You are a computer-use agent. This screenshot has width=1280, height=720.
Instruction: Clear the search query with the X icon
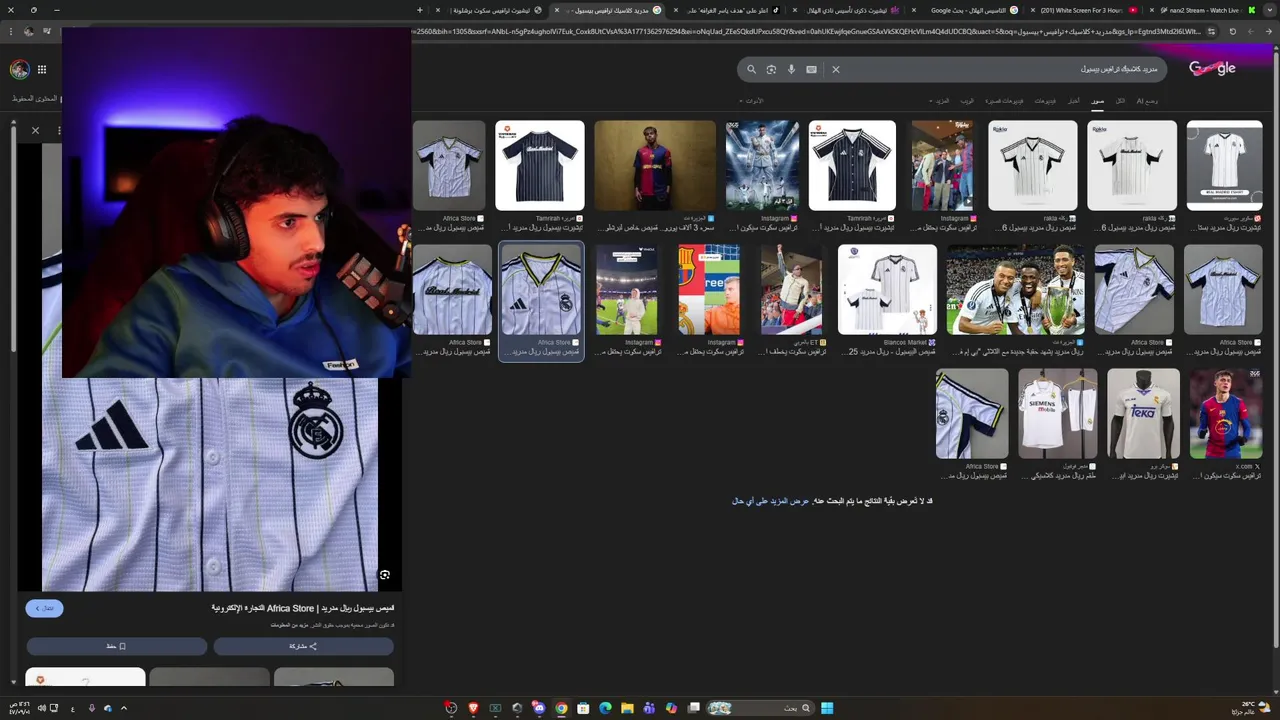tap(836, 69)
